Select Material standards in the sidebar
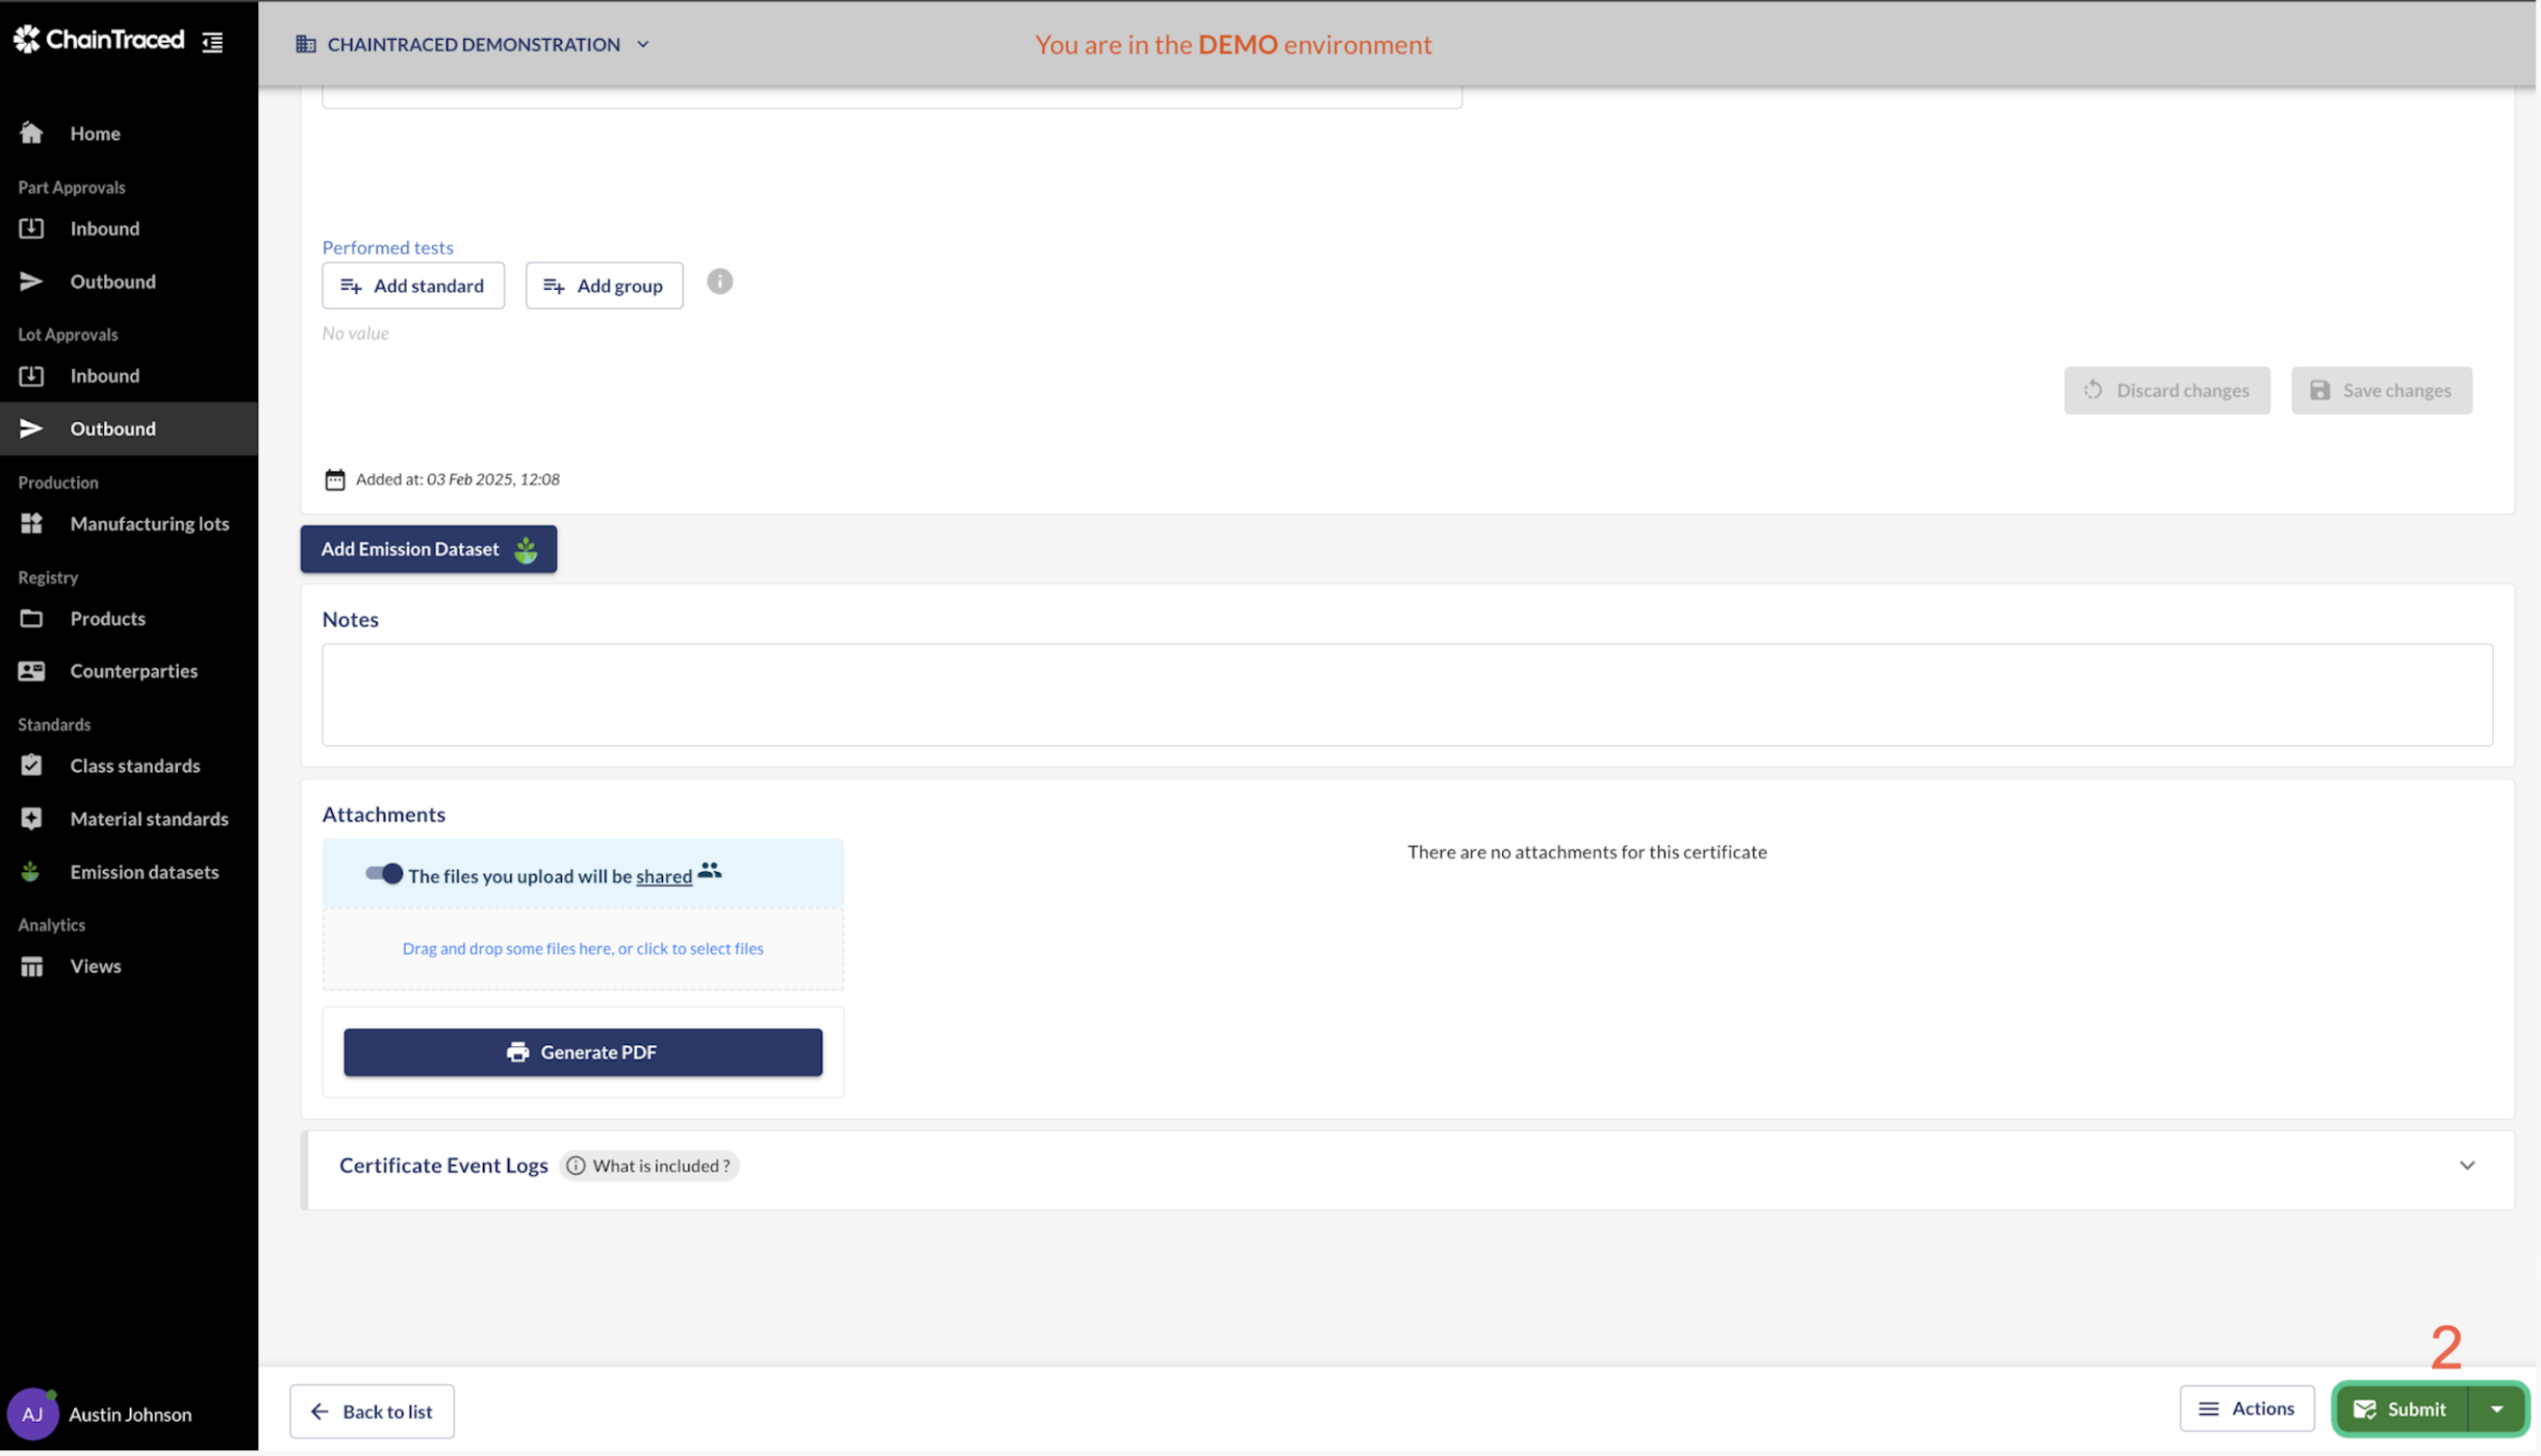 pos(148,818)
